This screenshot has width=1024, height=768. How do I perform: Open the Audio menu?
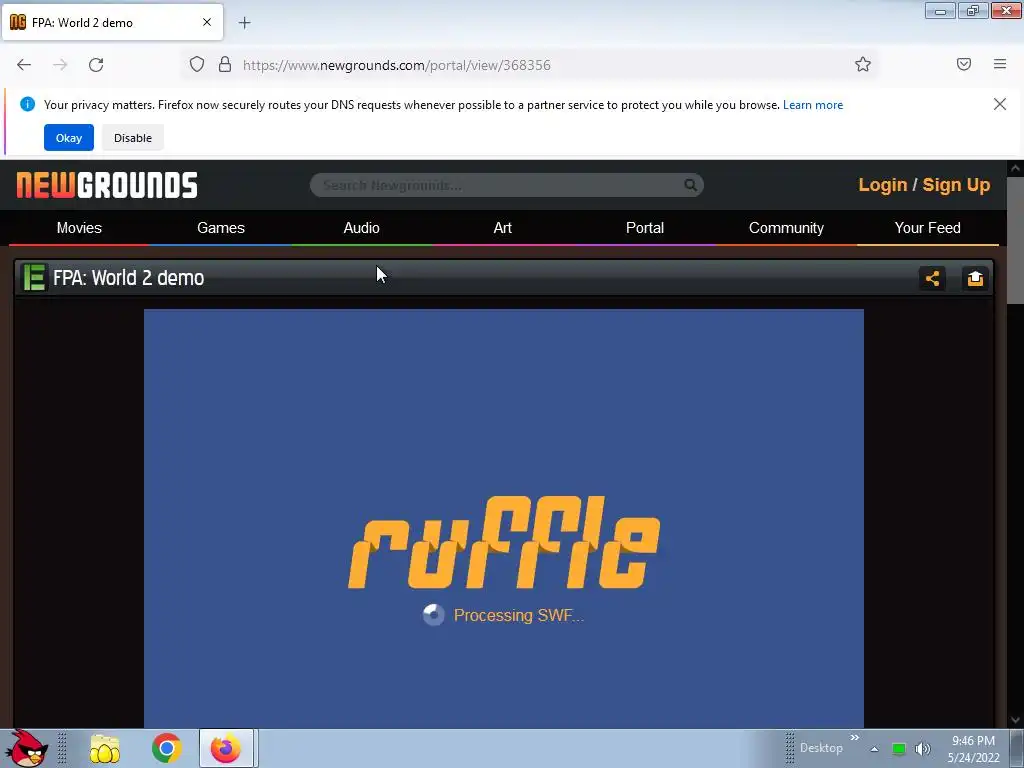pyautogui.click(x=362, y=228)
